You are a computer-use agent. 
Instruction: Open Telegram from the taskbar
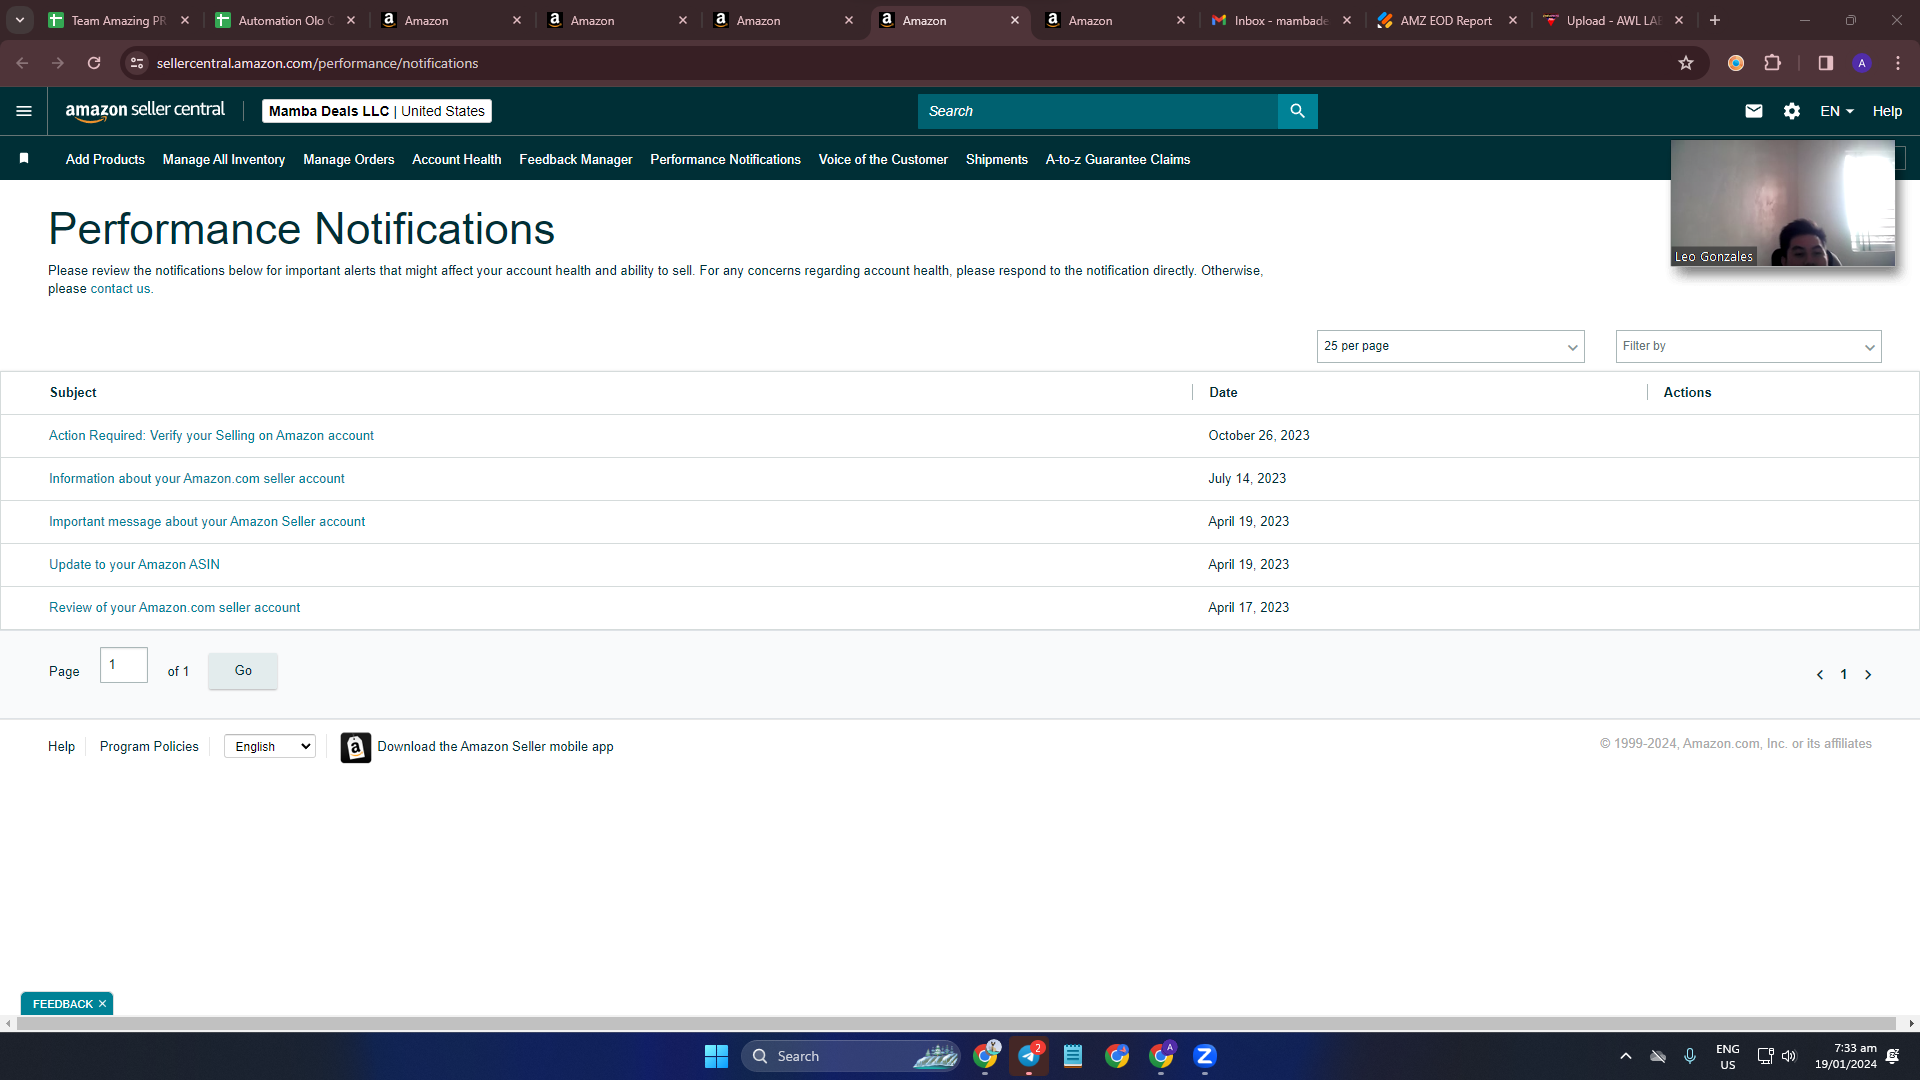point(1029,1056)
